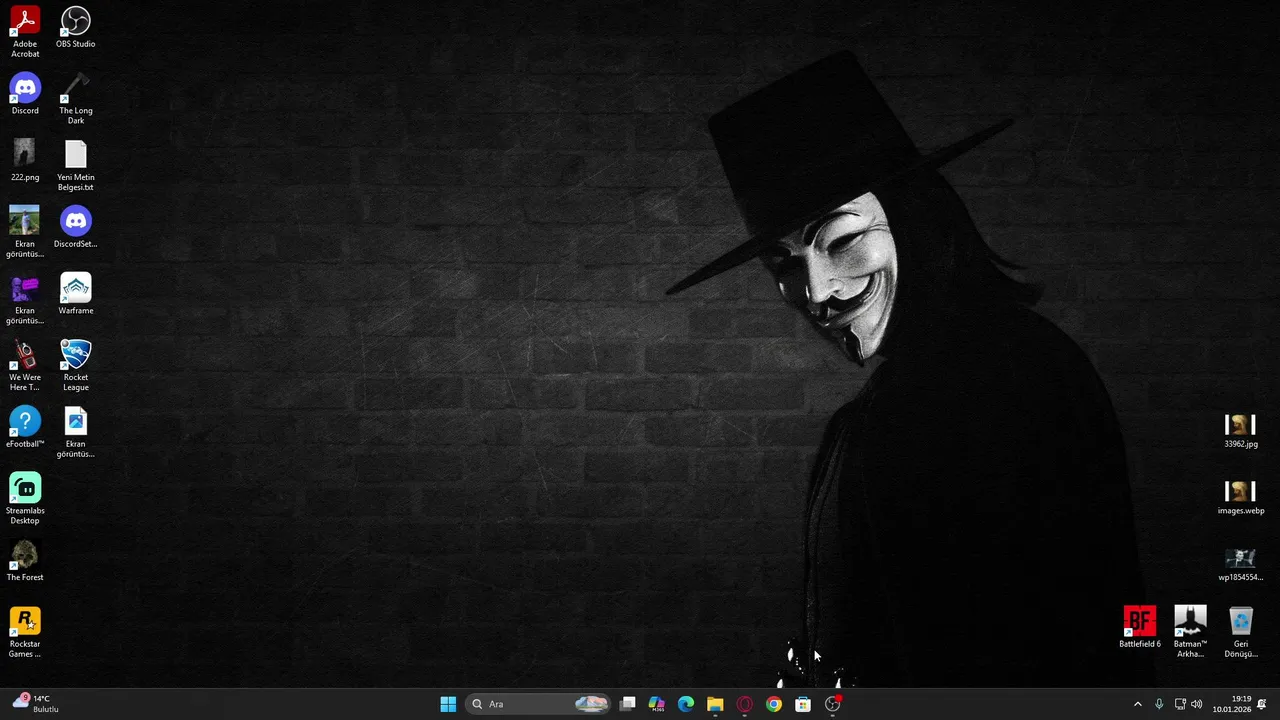Open the notifications bell icon
1280x720 pixels.
(x=1262, y=704)
